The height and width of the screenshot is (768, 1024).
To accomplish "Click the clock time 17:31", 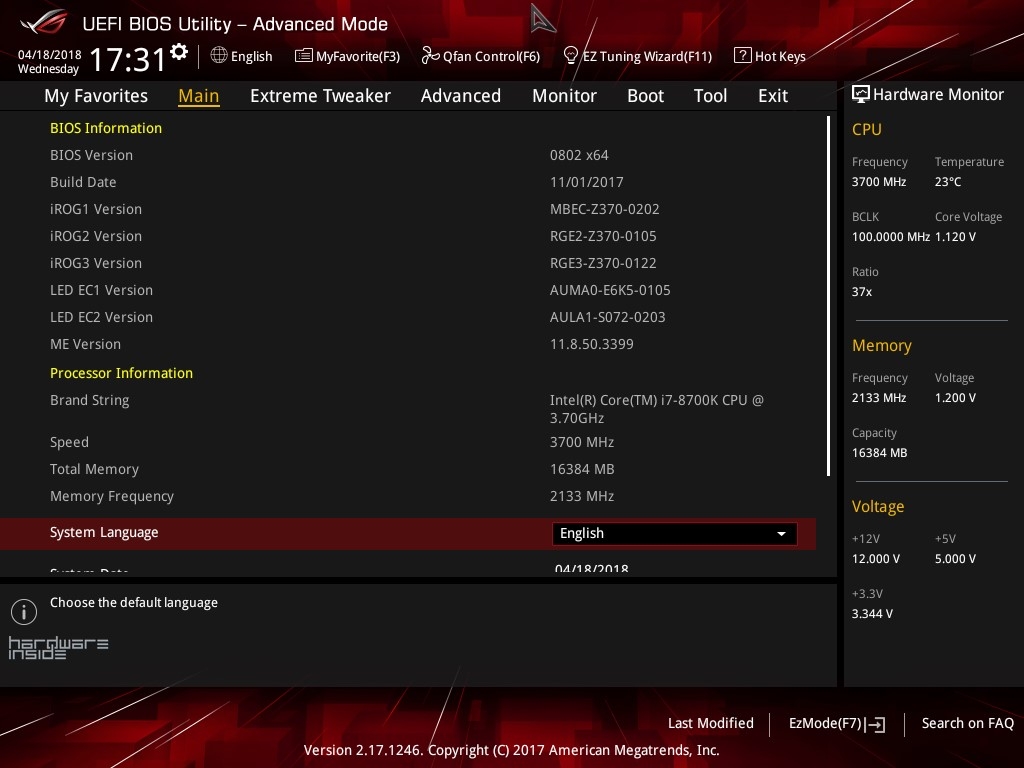I will tap(128, 59).
